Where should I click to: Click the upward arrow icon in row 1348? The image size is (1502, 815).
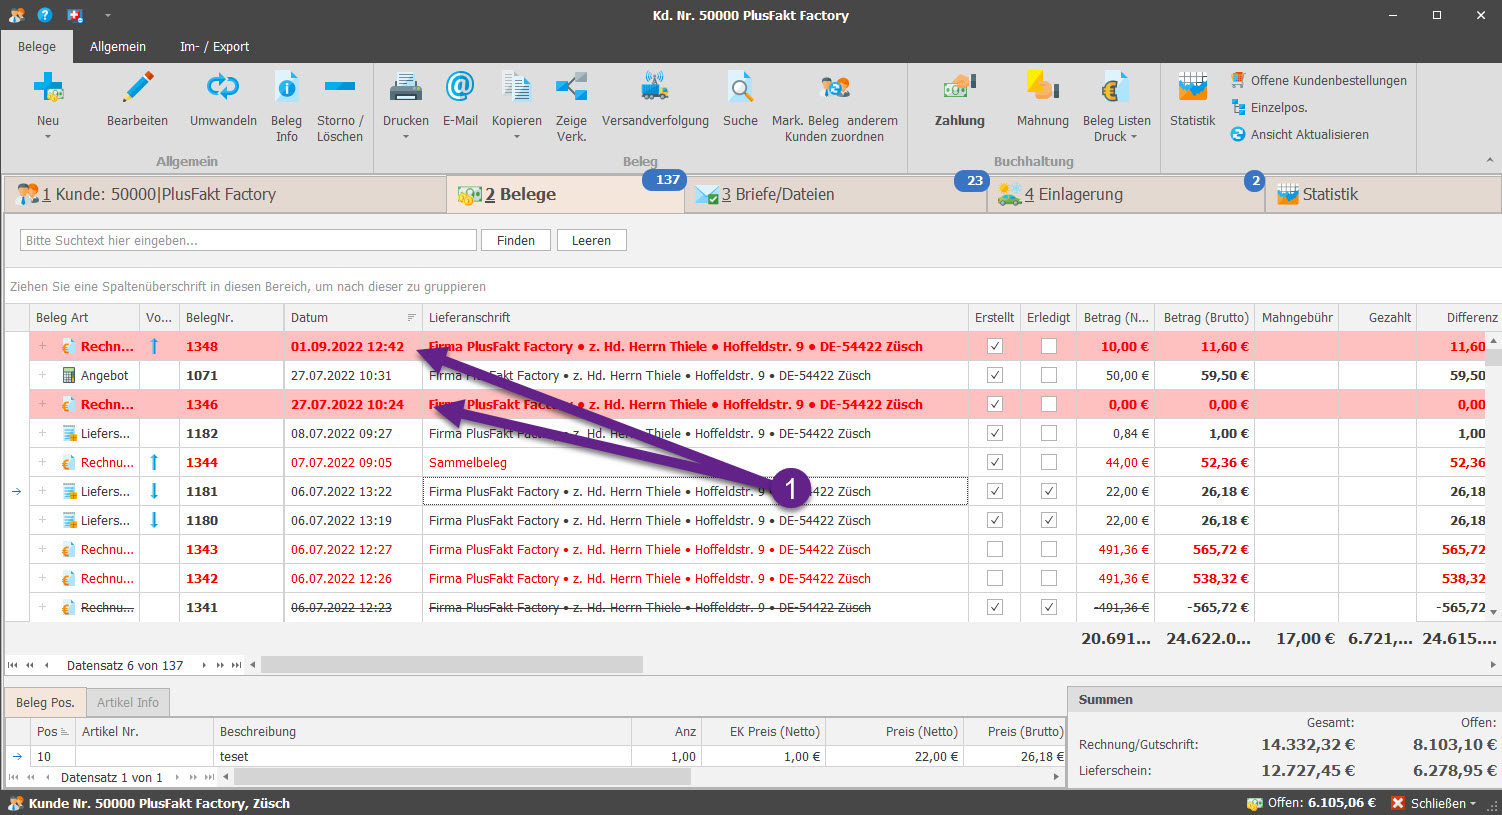(154, 346)
